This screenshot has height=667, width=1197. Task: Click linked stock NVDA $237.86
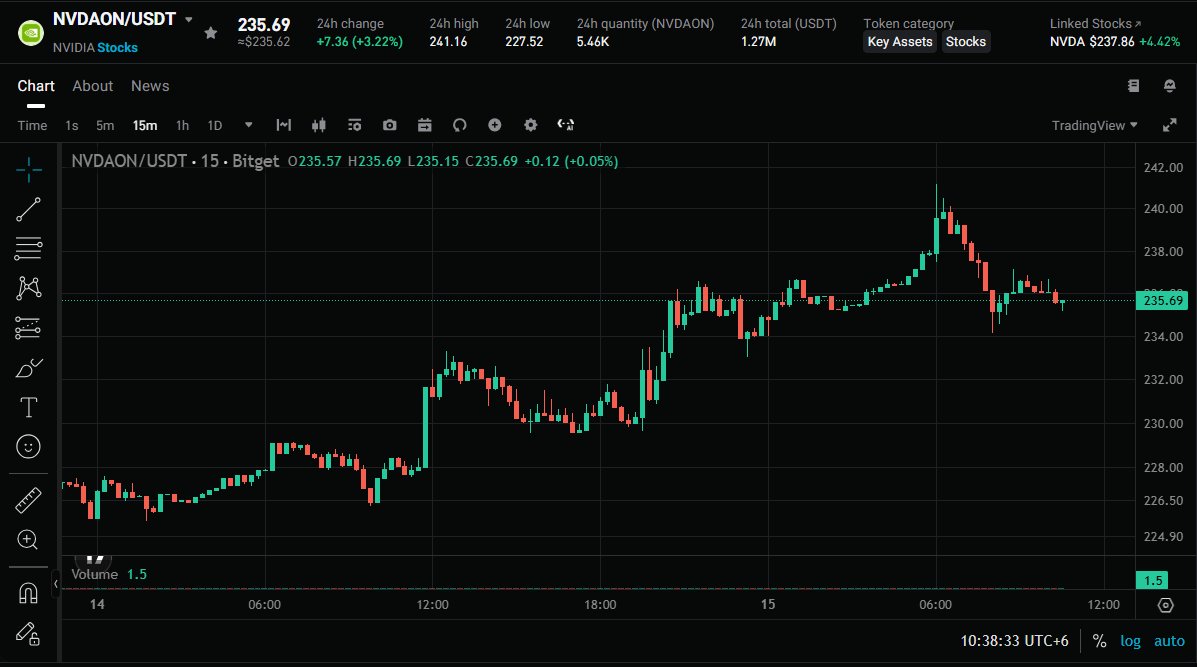pos(1092,42)
